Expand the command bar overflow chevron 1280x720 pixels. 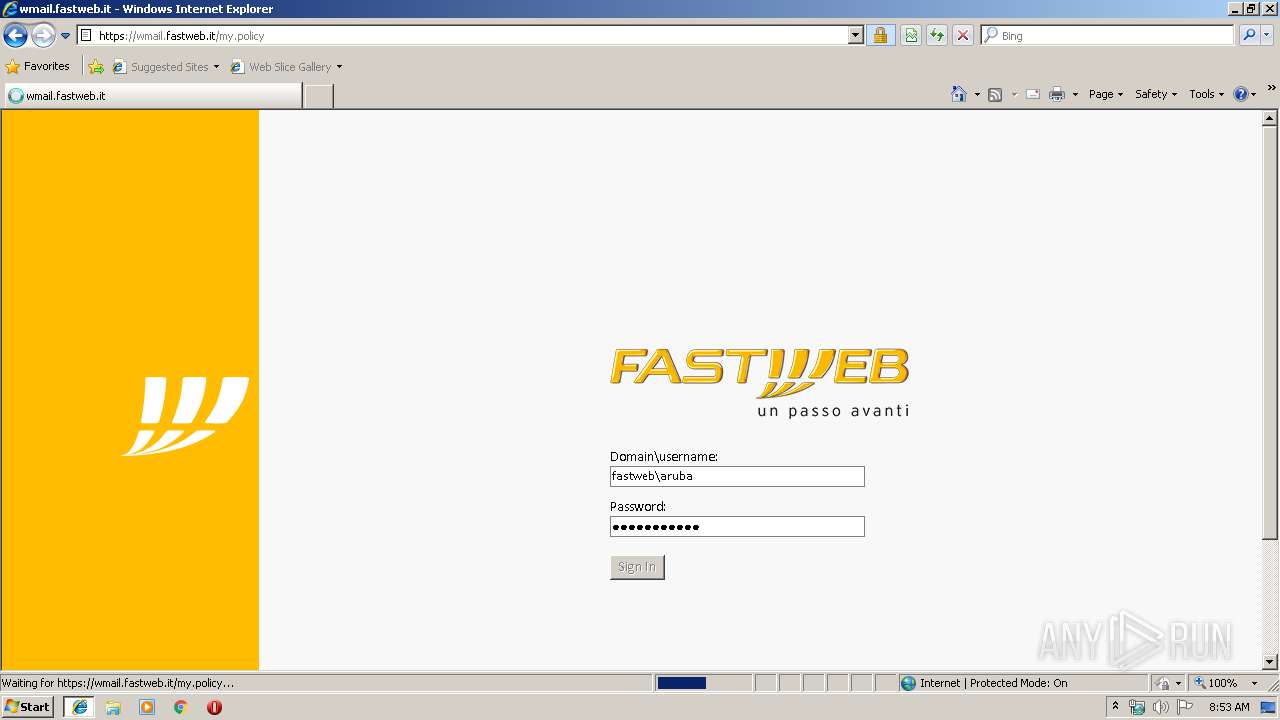pos(1272,89)
